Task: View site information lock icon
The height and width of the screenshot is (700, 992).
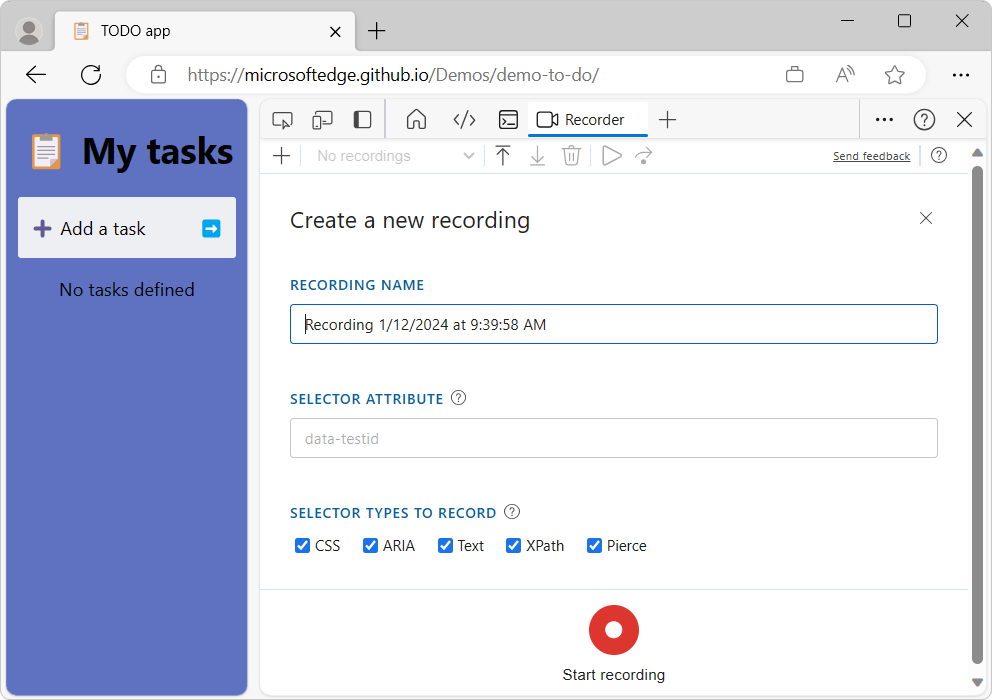Action: click(158, 75)
